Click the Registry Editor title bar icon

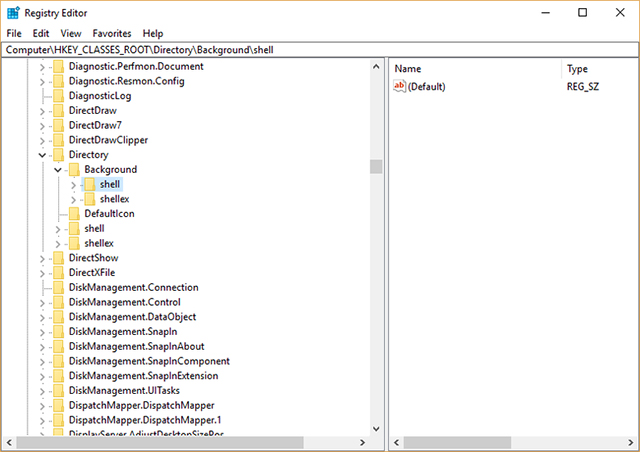coord(13,13)
